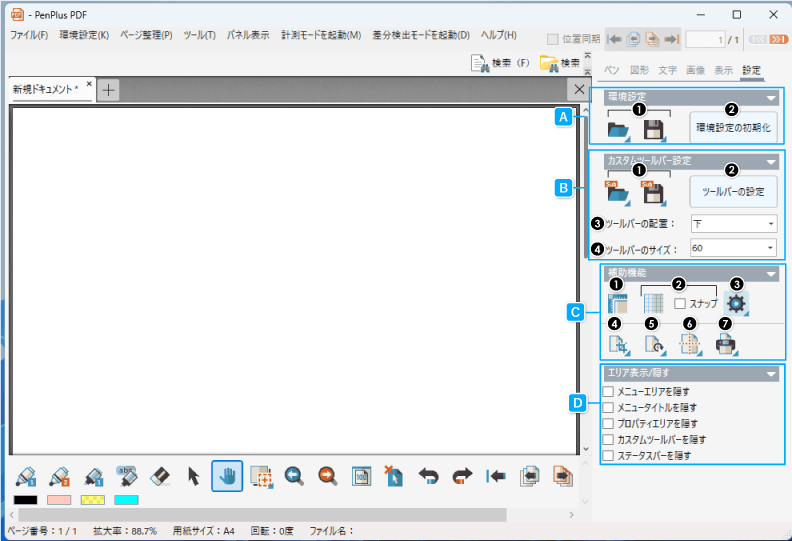Viewport: 792px width, 541px height.
Task: Open the ヘルプ(H) menu
Action: (499, 35)
